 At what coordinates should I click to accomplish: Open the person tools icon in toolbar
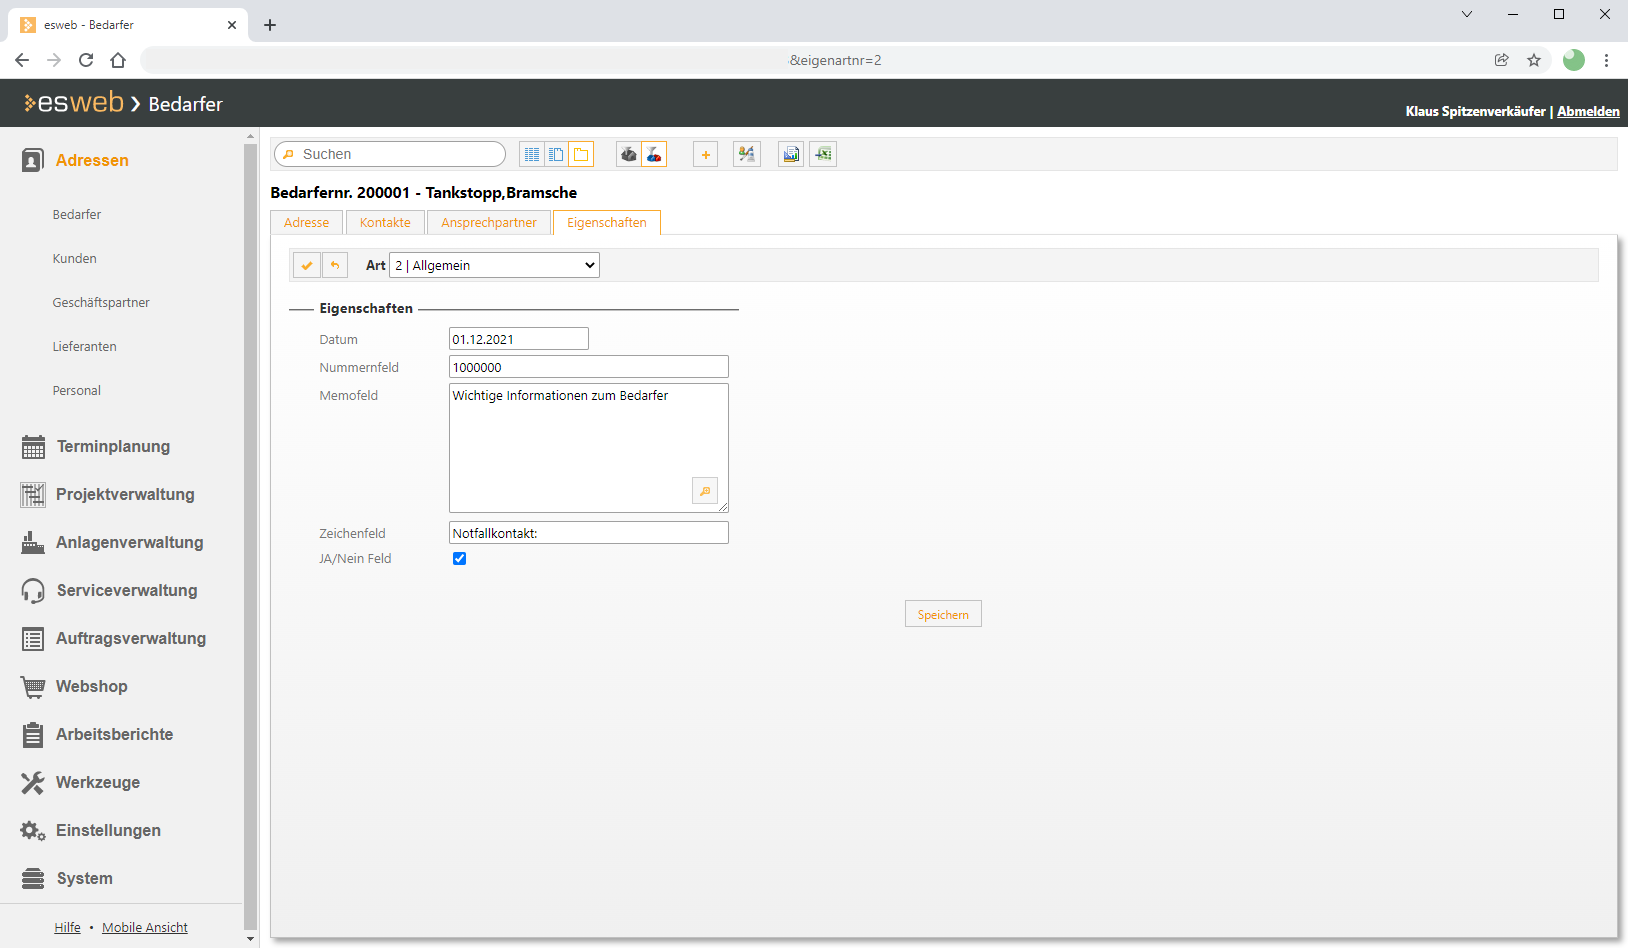click(747, 154)
